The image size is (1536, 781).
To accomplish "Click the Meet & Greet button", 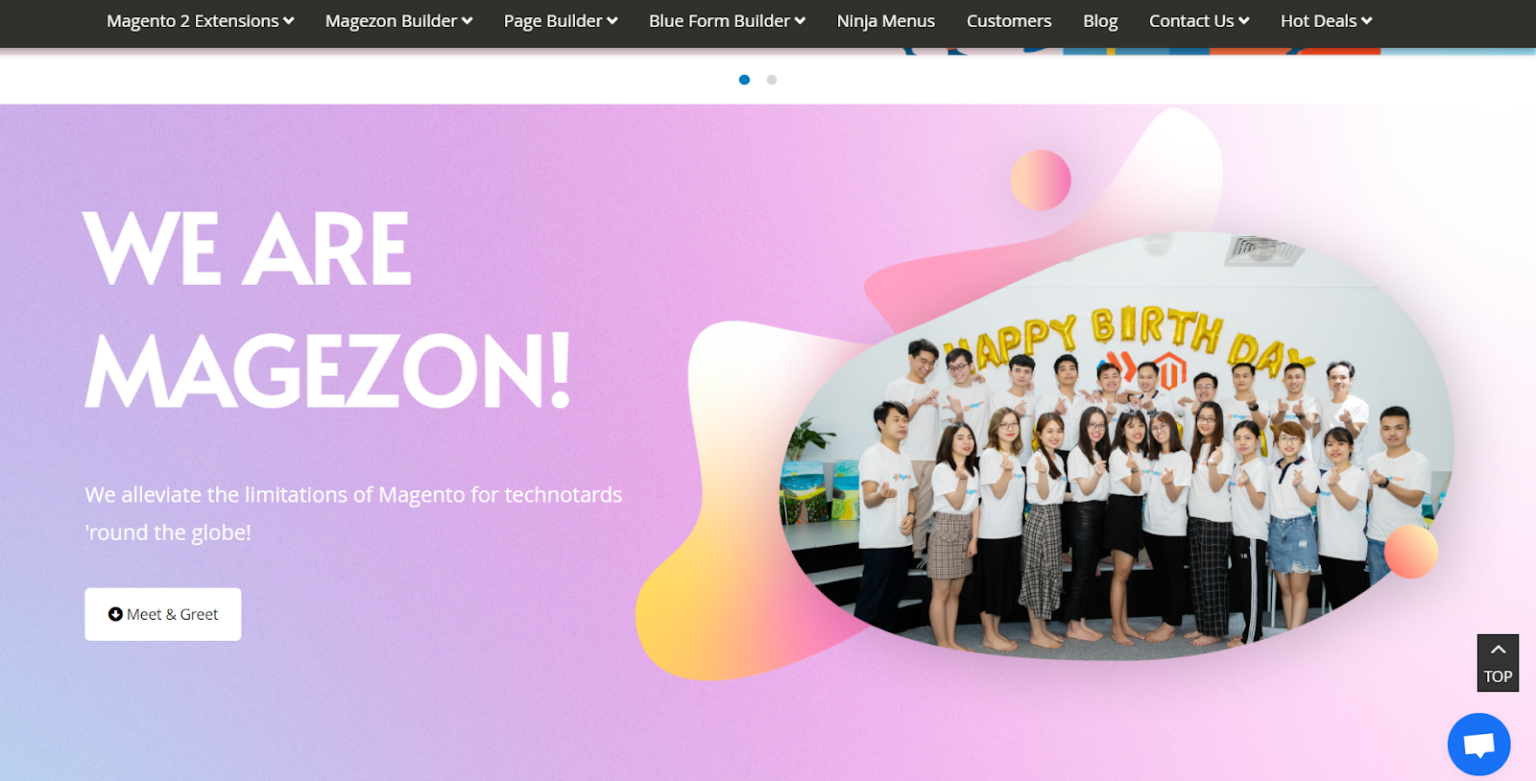I will (x=162, y=613).
